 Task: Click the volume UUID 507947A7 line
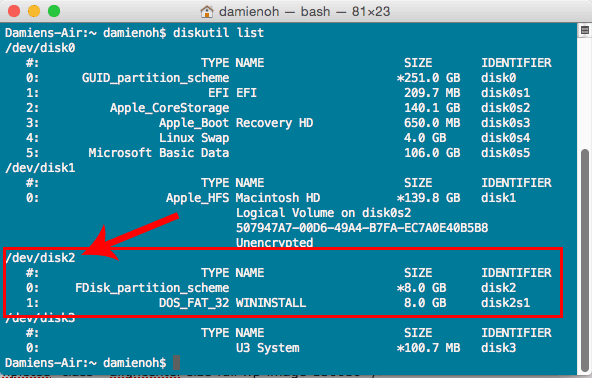point(362,228)
